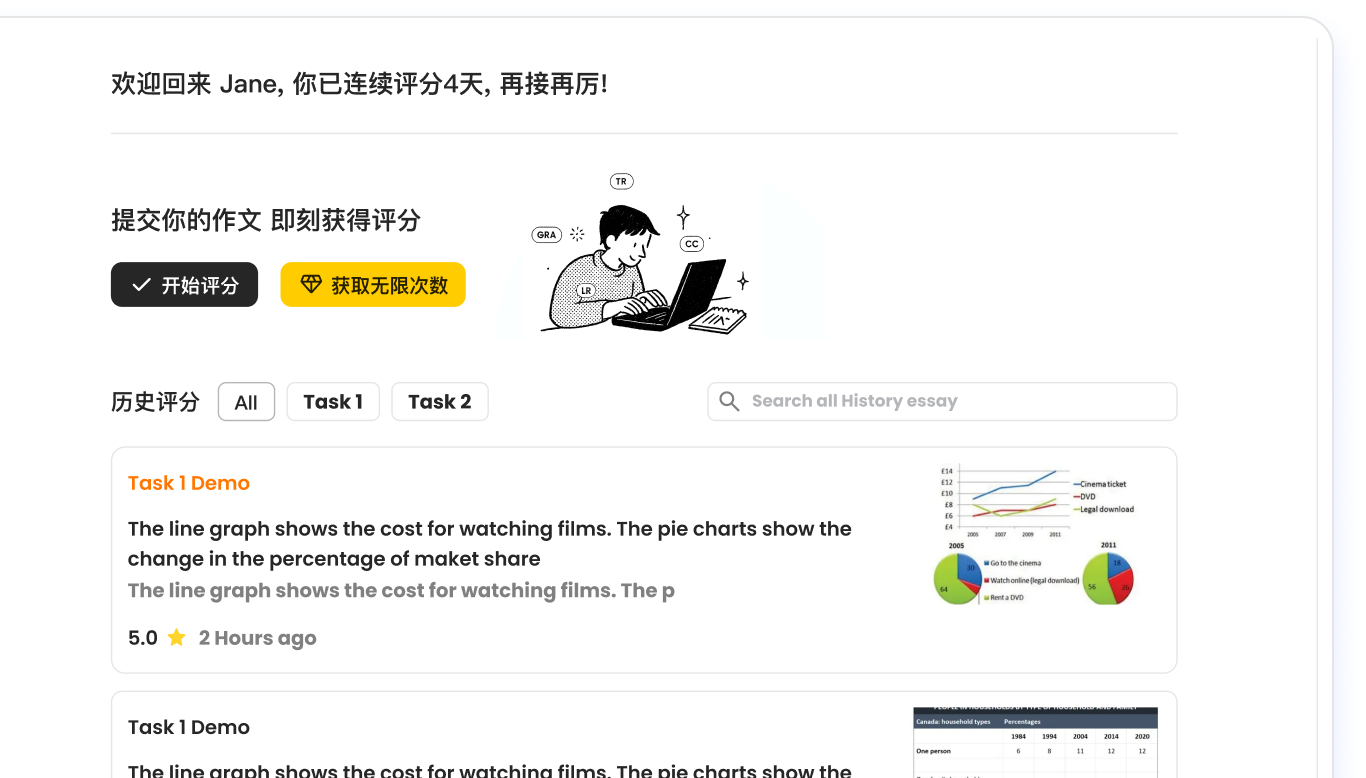Open the Canada household types table thumbnail

(1036, 742)
